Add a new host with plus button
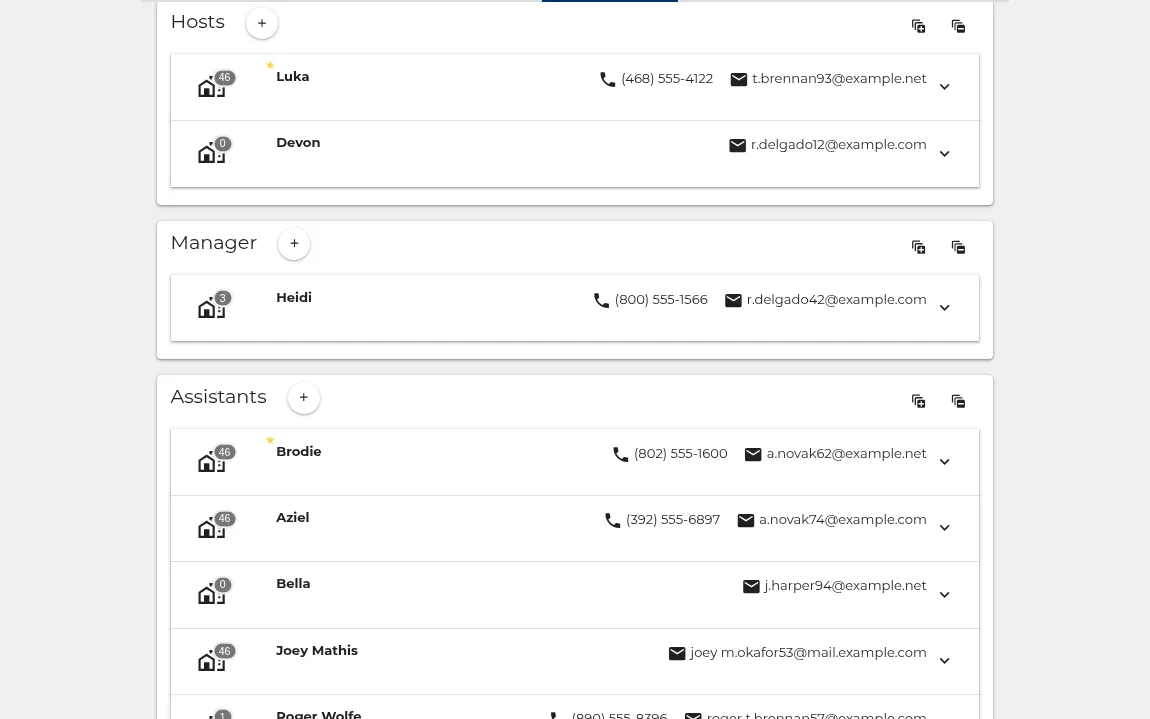Screen dimensions: 1150x719 coord(262,23)
